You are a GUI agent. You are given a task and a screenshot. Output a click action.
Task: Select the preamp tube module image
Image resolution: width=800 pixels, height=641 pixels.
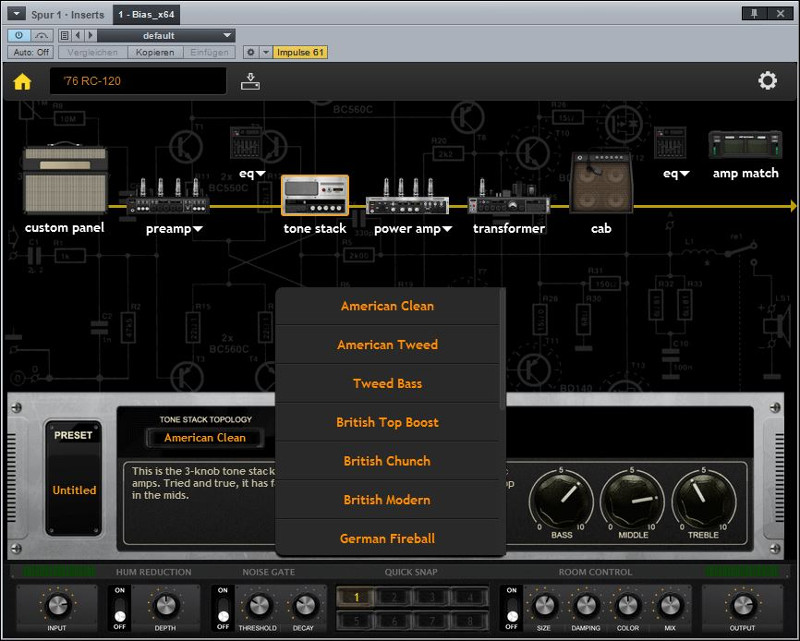pos(168,196)
